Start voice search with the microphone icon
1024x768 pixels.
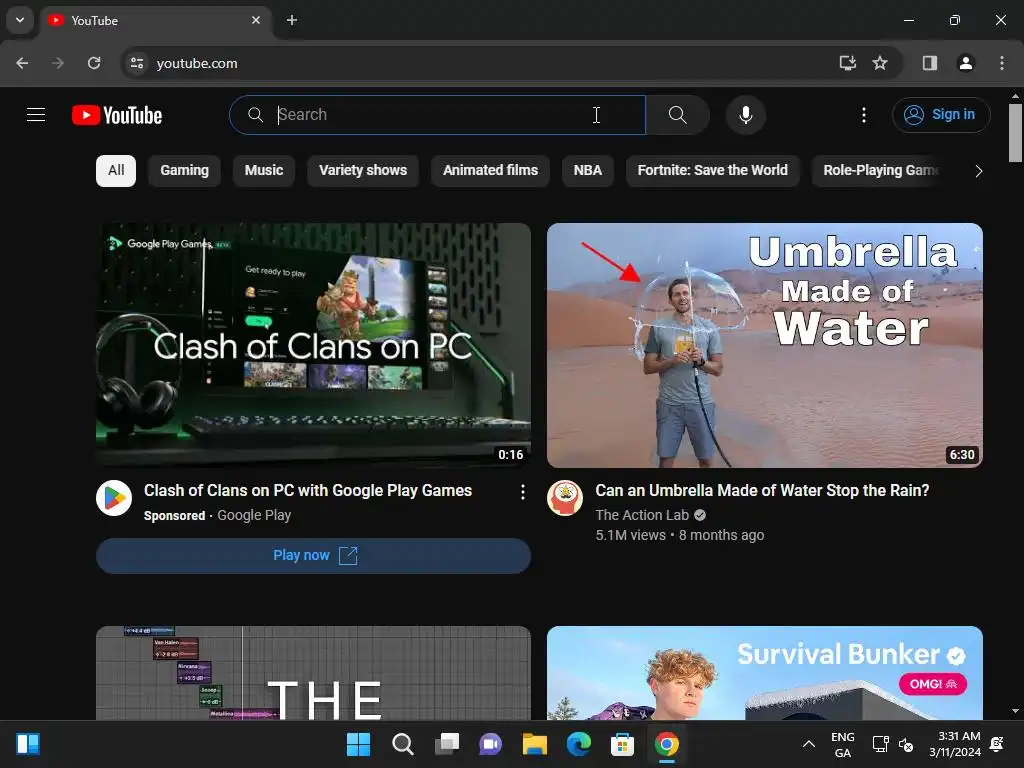tap(745, 115)
